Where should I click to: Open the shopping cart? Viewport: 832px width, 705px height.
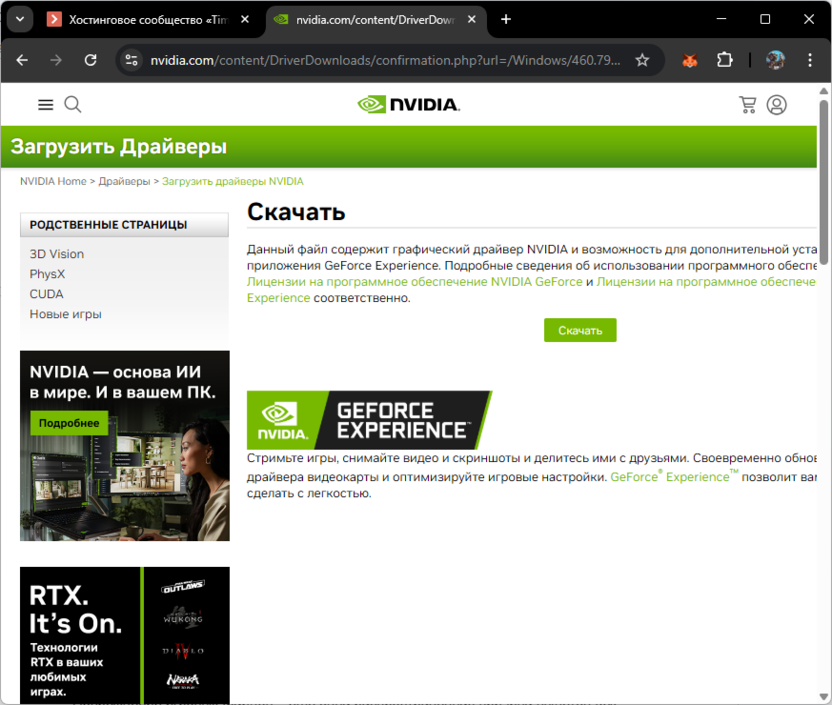coord(748,105)
